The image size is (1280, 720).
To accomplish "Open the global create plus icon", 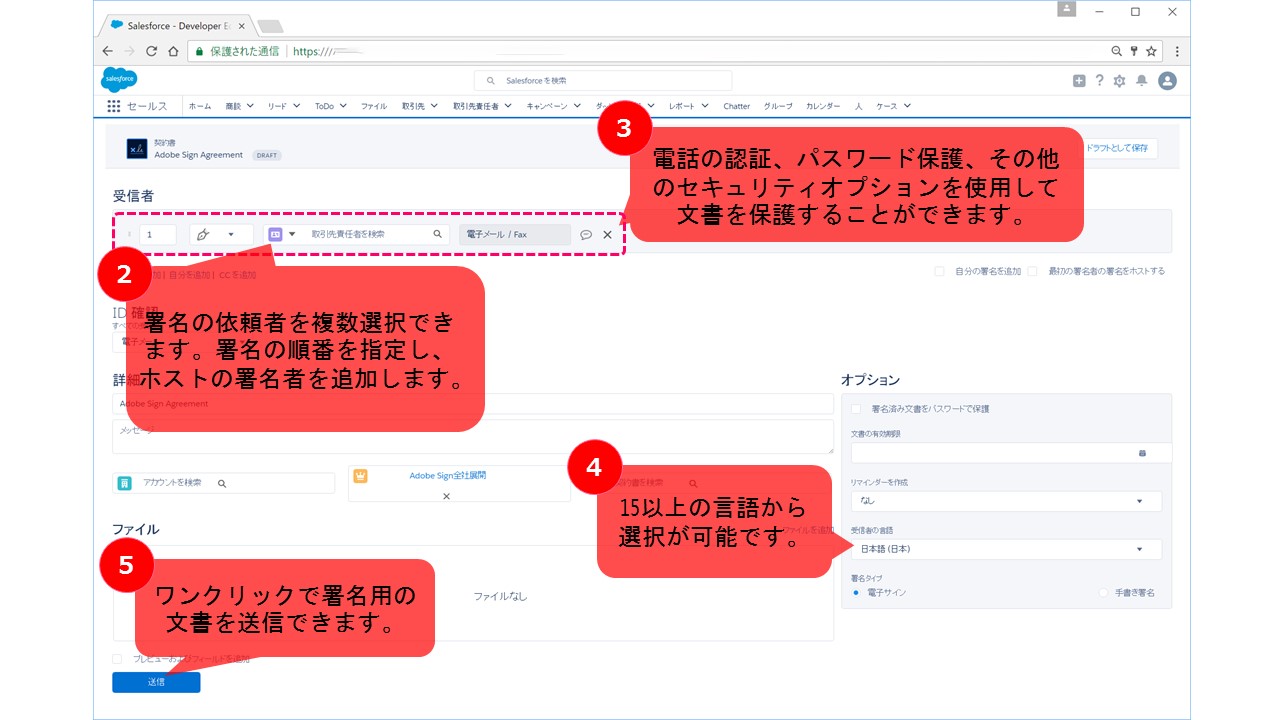I will pos(1079,81).
